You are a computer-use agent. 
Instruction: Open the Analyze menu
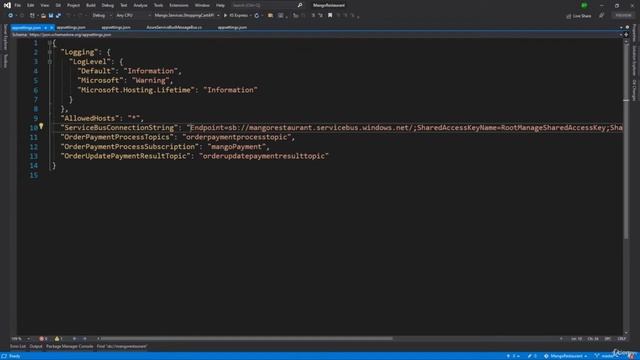(x=140, y=5)
